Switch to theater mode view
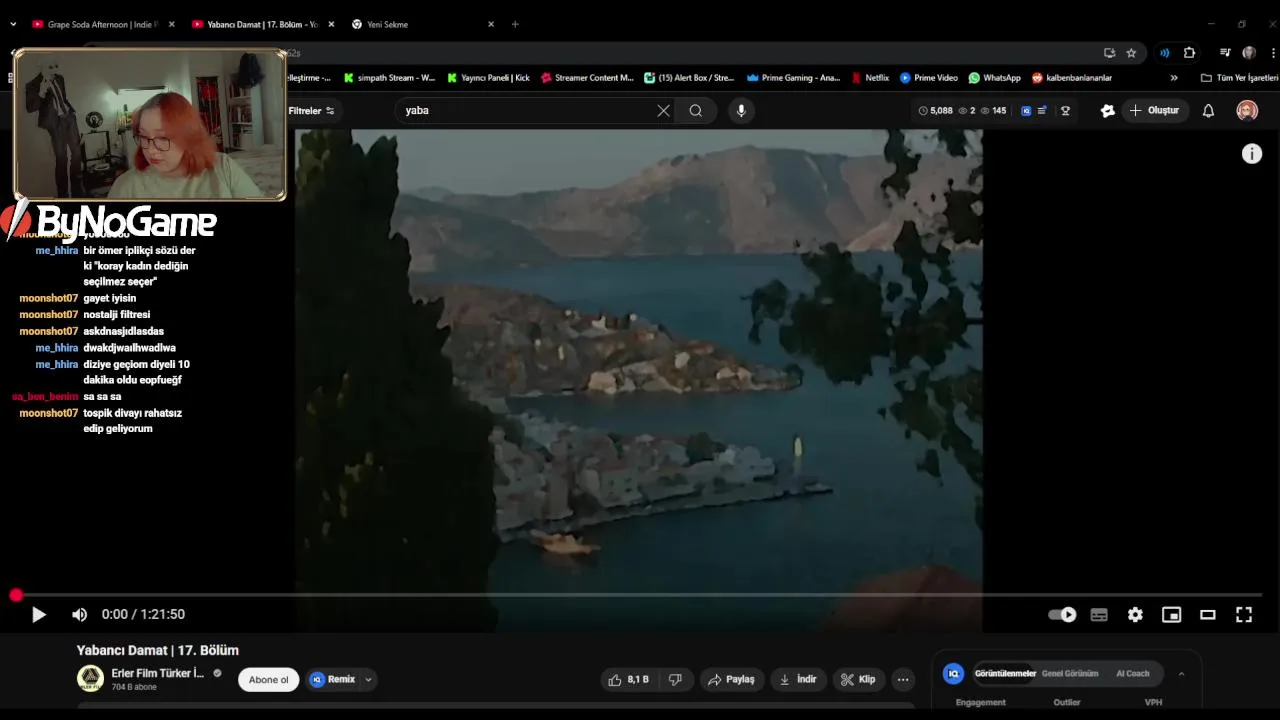Image resolution: width=1280 pixels, height=720 pixels. pos(1208,615)
